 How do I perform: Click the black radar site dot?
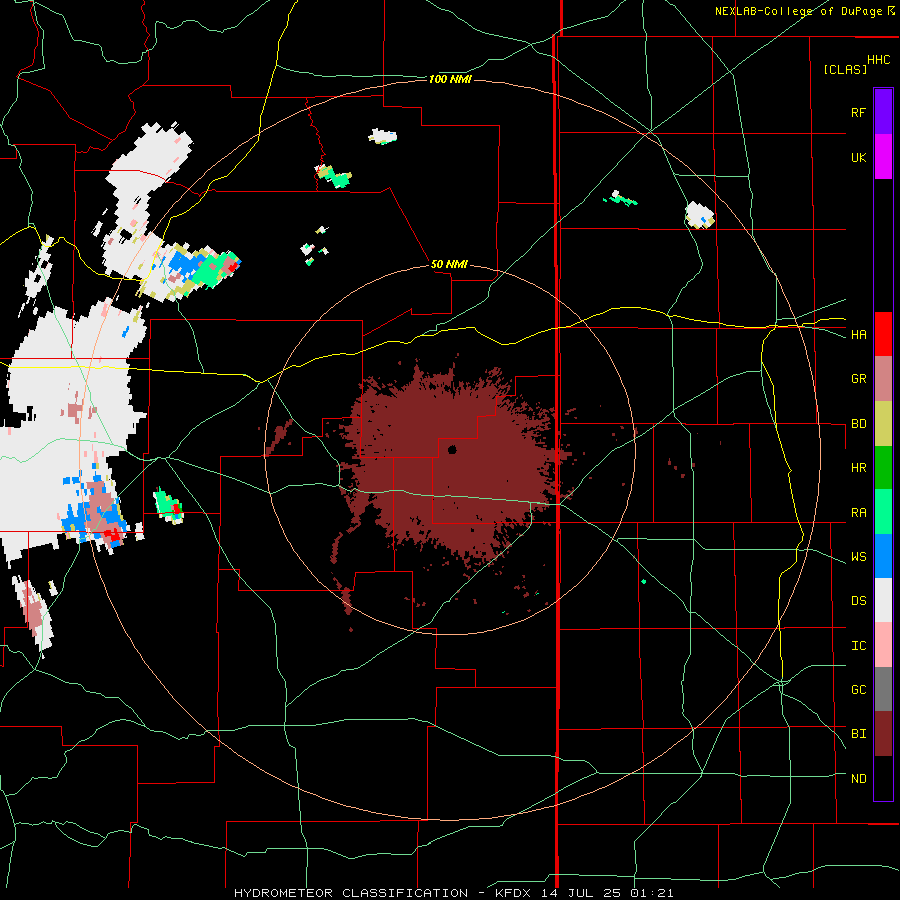coord(452,449)
